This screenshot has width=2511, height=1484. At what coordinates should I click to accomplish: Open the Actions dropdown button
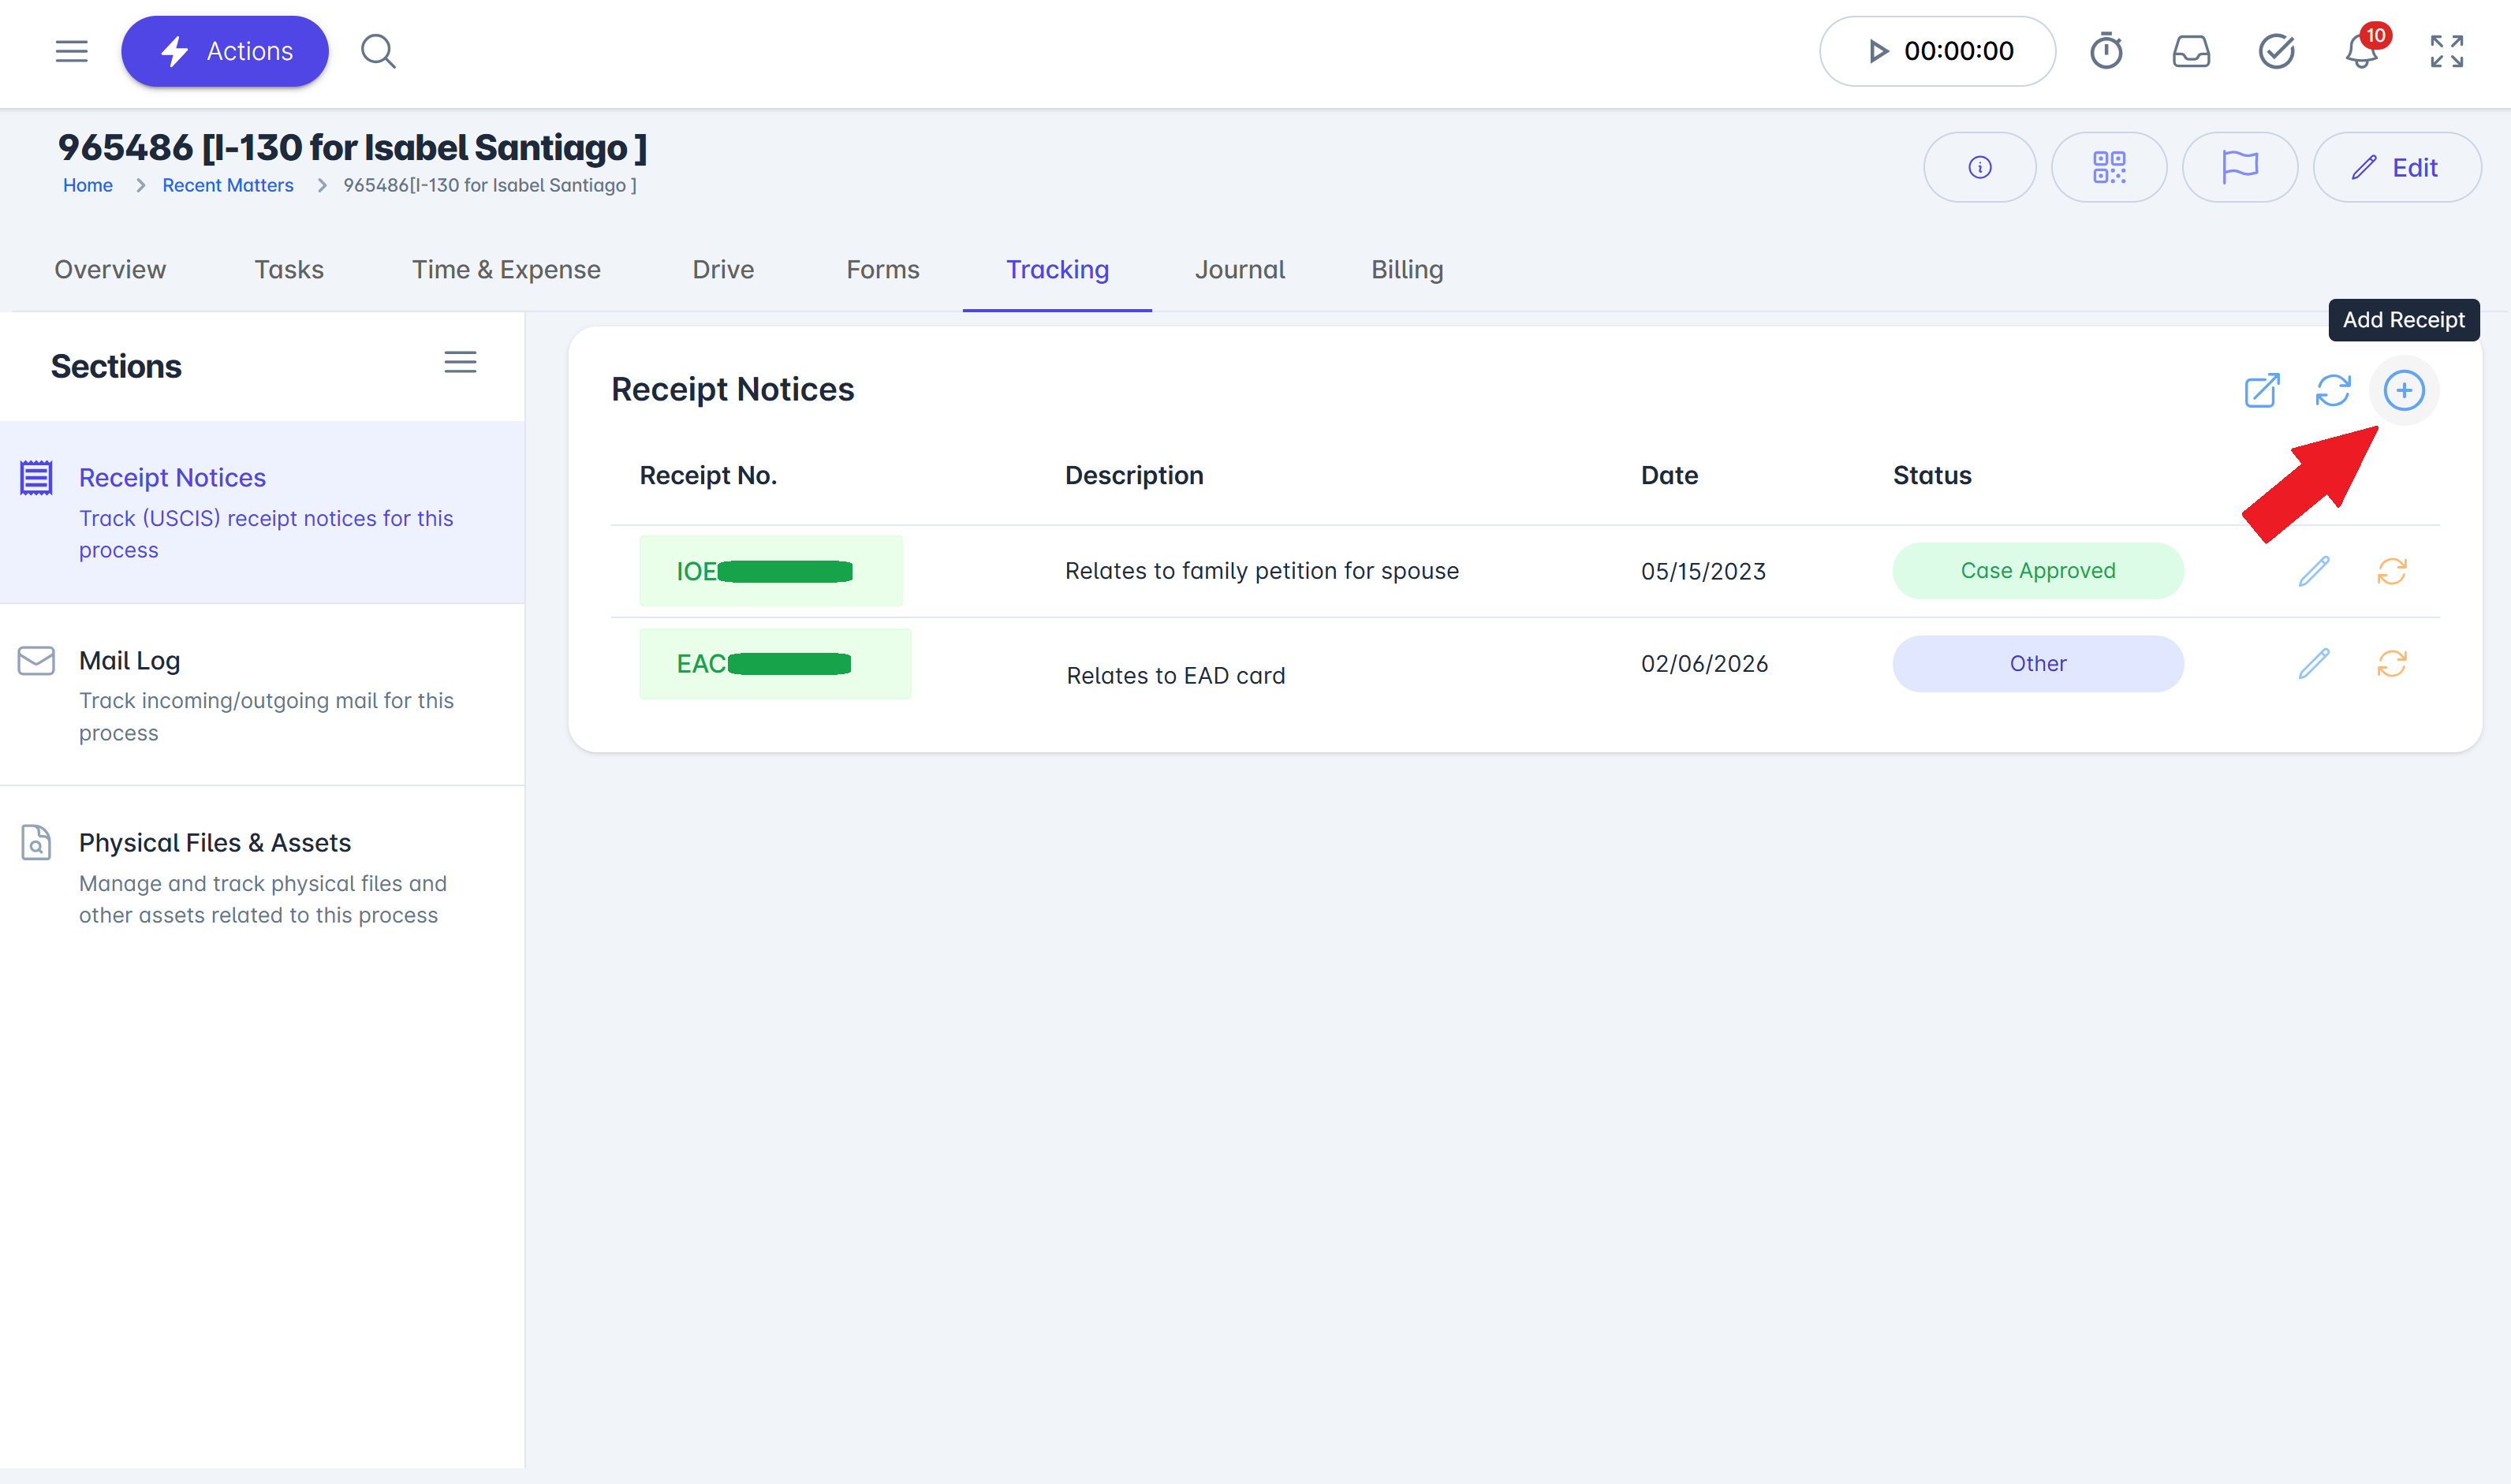pyautogui.click(x=225, y=51)
